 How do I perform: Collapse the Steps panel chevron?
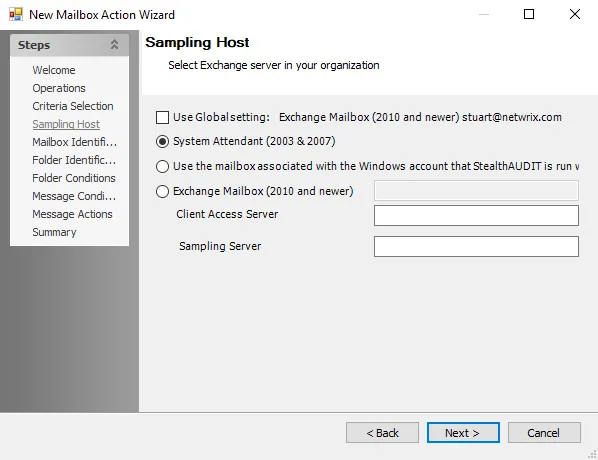pyautogui.click(x=114, y=45)
